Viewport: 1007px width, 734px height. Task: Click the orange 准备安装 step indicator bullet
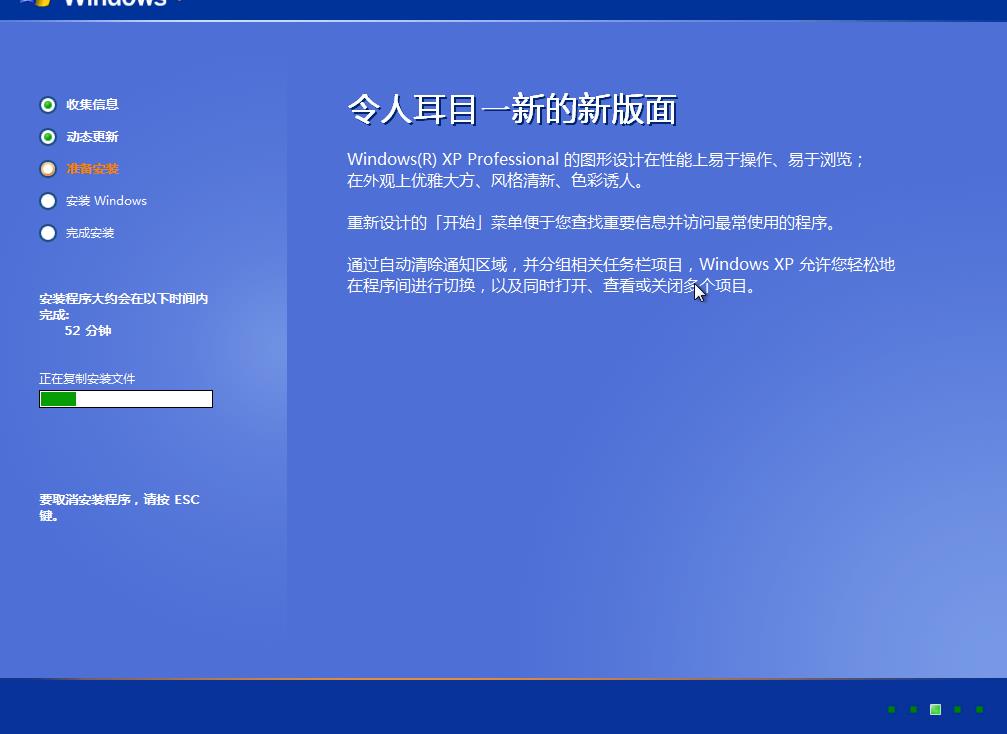coord(48,169)
